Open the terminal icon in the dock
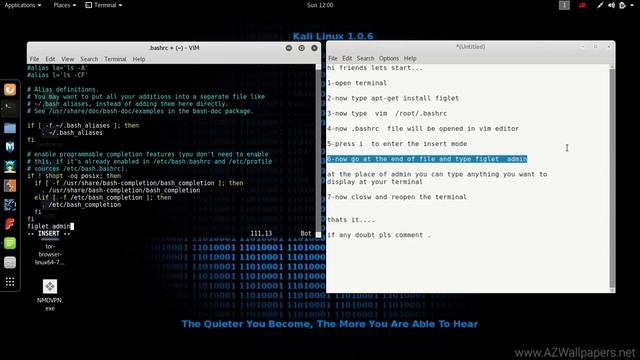Screen dimensions: 640x360 [10, 108]
